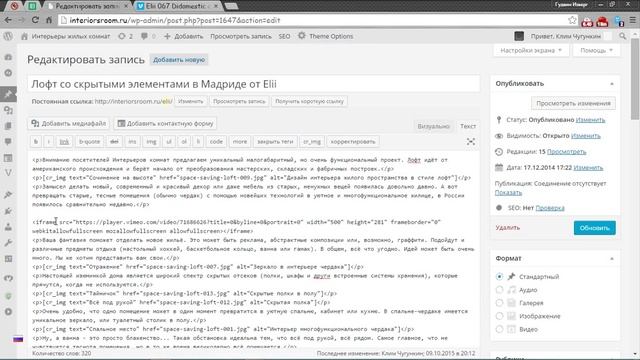Go to browser home page icon
The height and width of the screenshot is (360, 640).
pos(49,20)
